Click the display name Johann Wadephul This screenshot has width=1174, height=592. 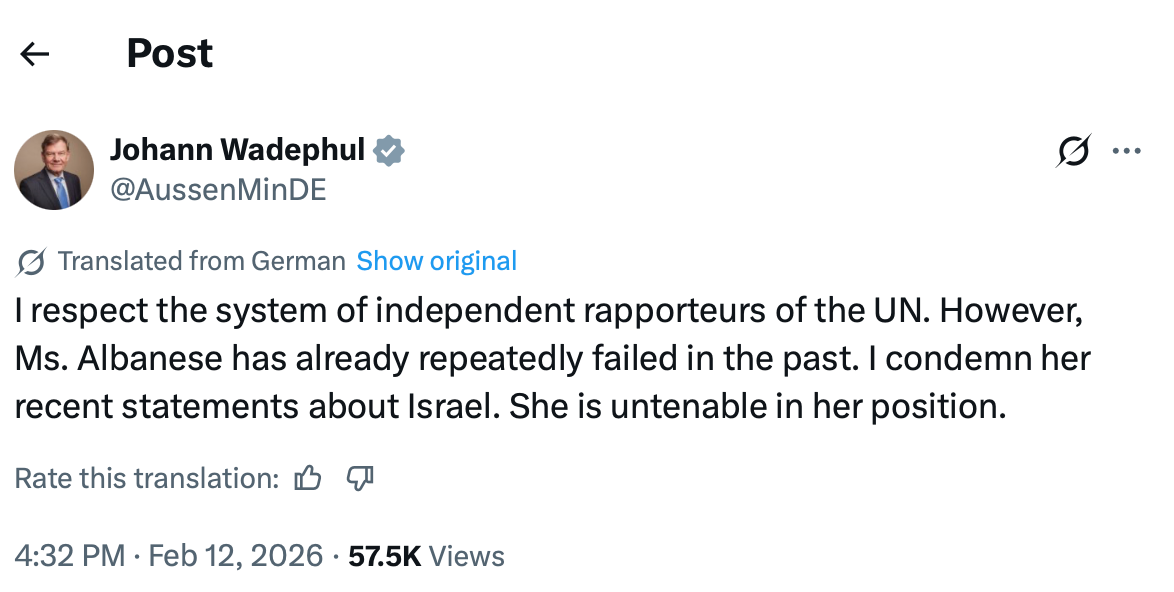tap(237, 150)
